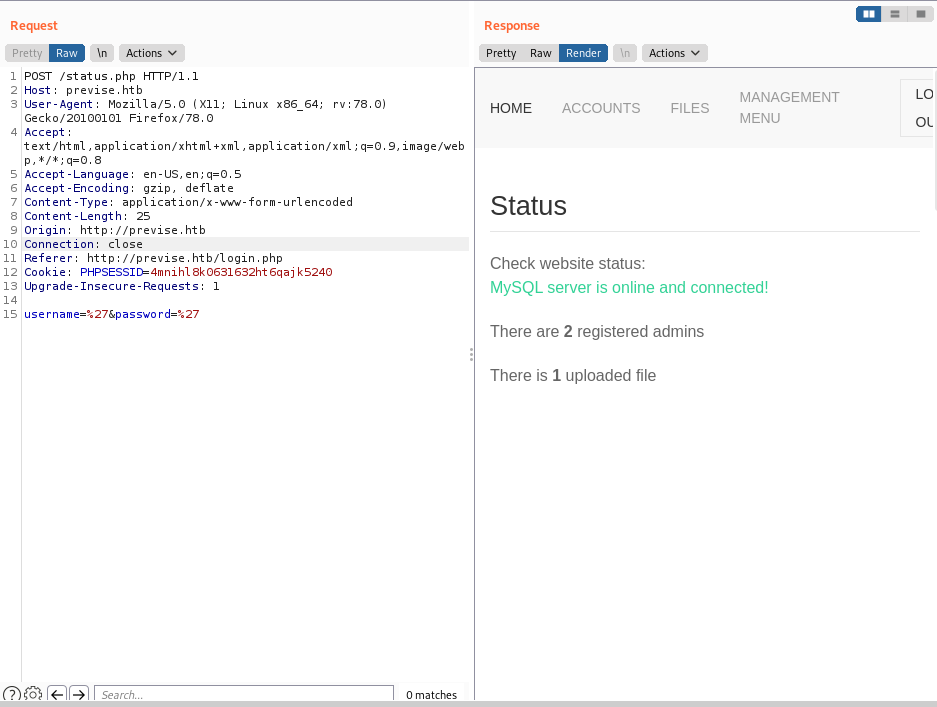
Task: Open MANAGEMENT MENU in rendered page
Action: point(789,107)
